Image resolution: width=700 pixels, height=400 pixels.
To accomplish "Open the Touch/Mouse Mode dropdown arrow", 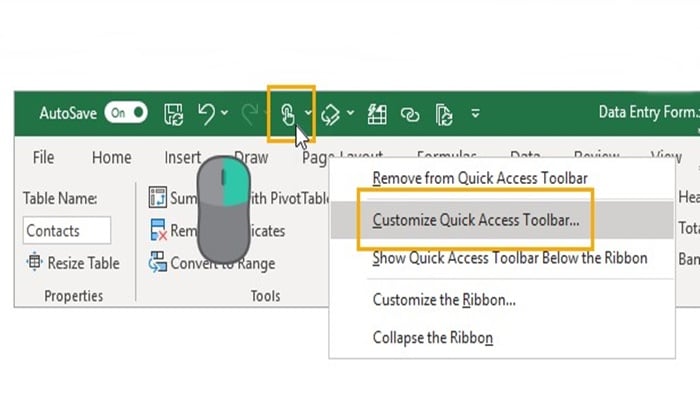I will [308, 113].
